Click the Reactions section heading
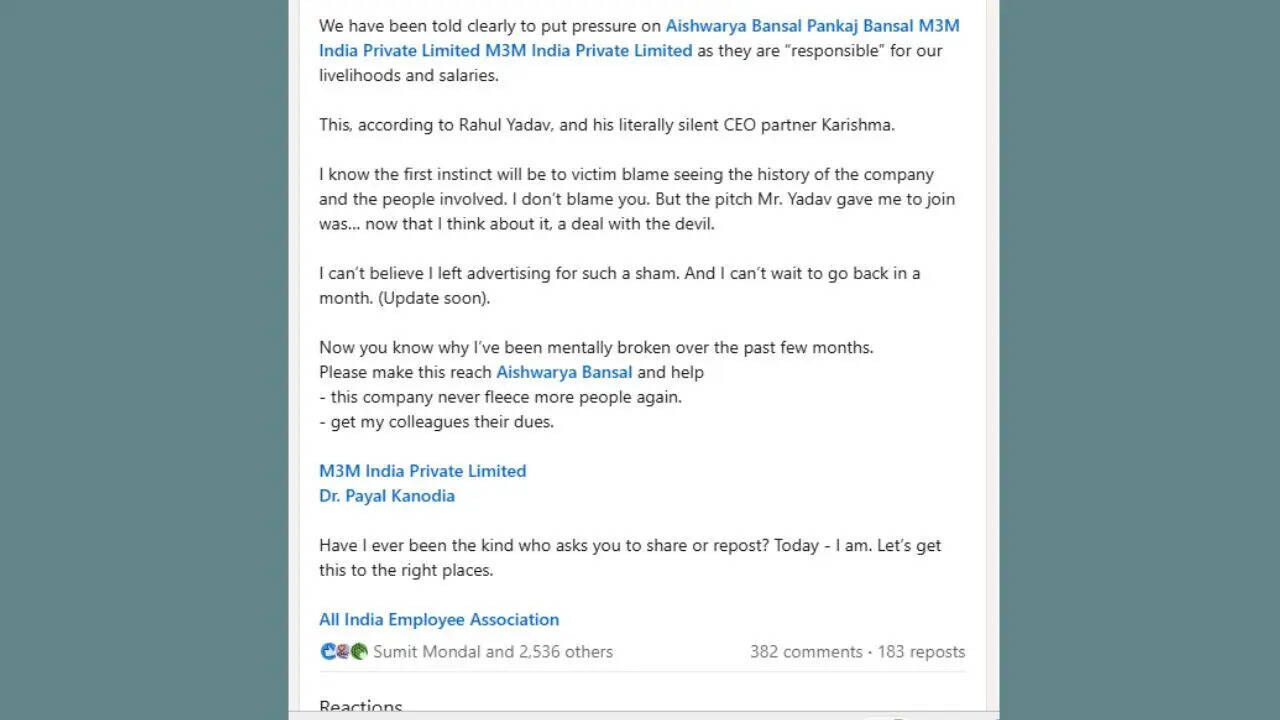The width and height of the screenshot is (1280, 720). click(x=361, y=707)
